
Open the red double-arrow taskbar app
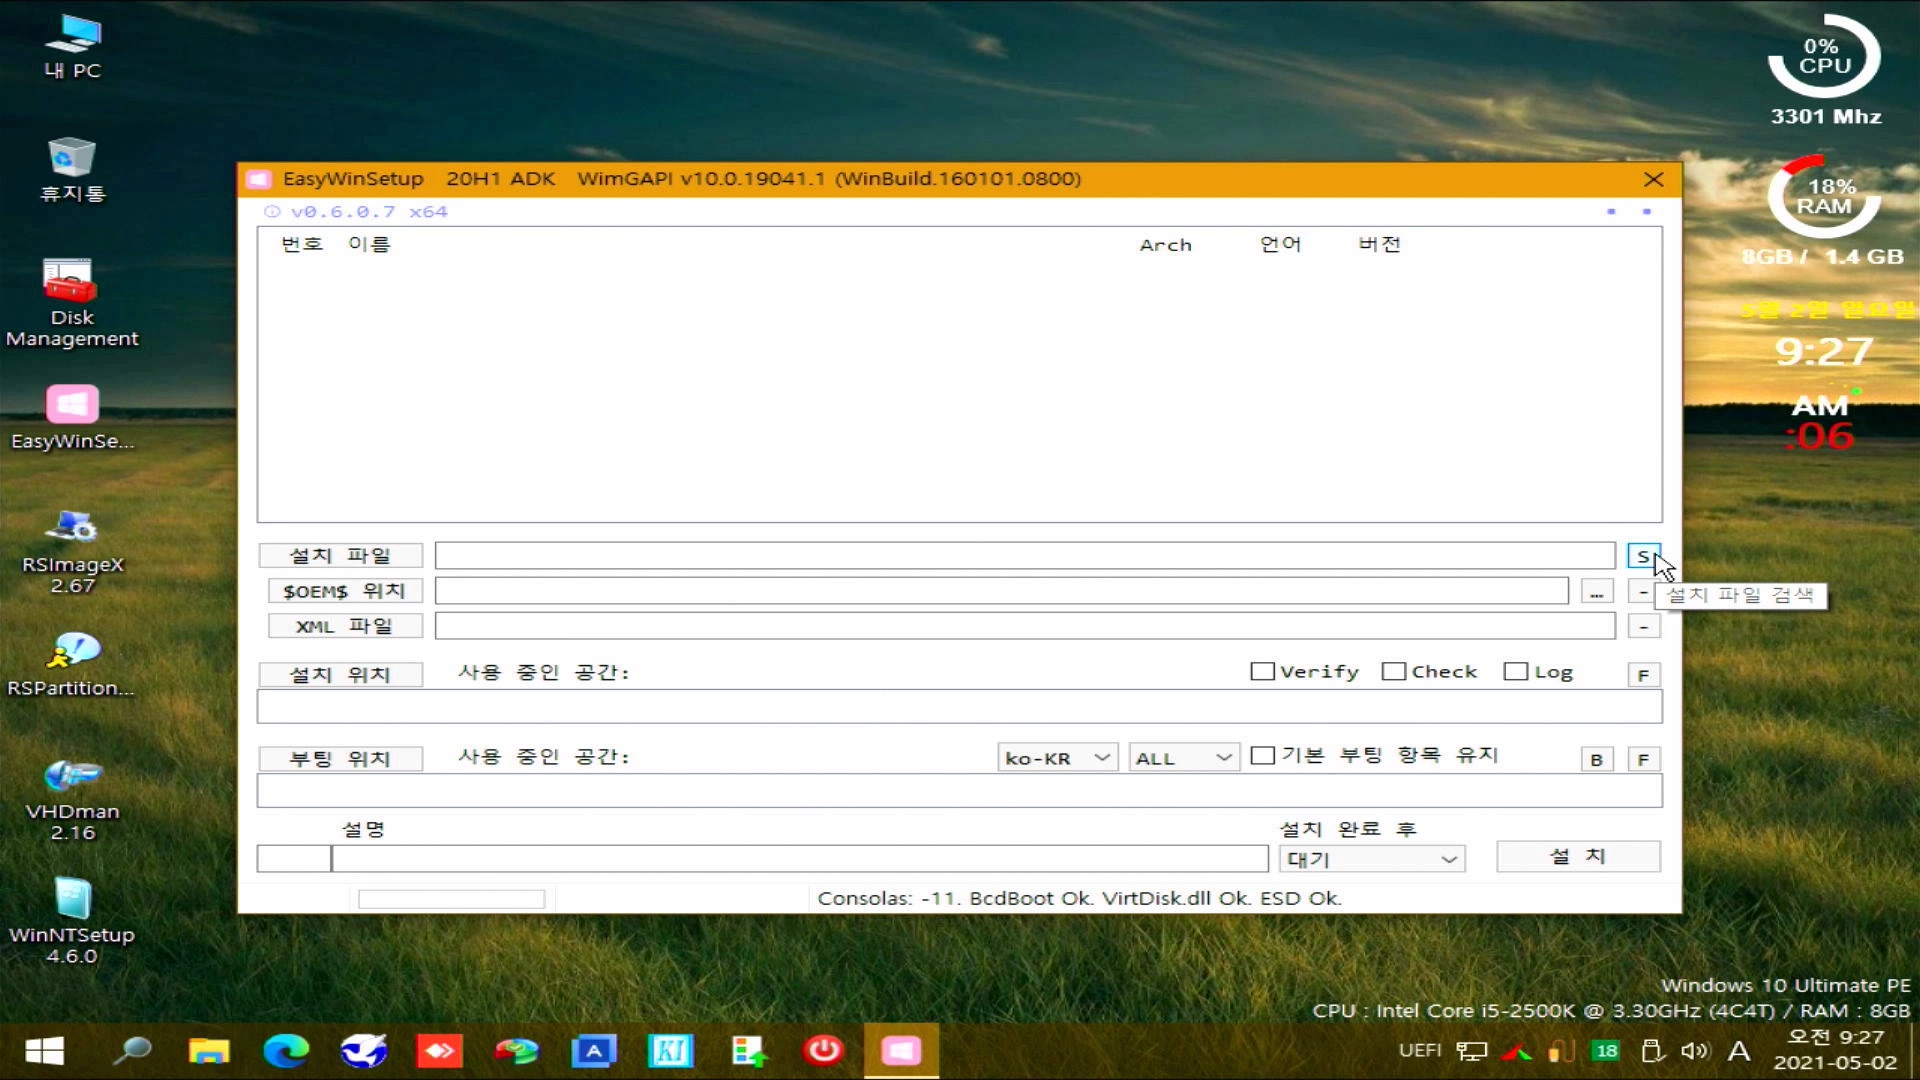coord(440,1050)
